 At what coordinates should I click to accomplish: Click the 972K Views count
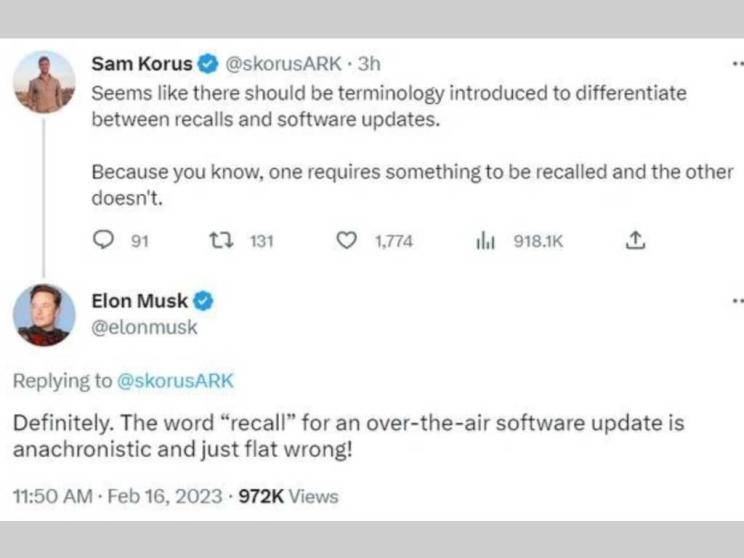(288, 496)
